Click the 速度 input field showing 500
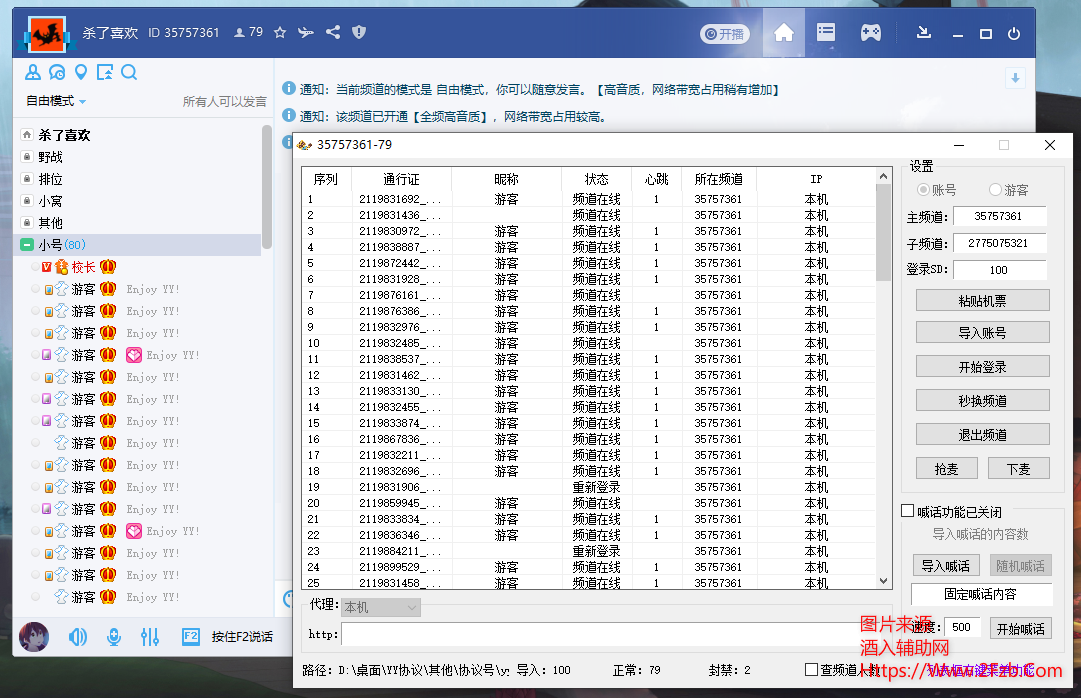The height and width of the screenshot is (698, 1081). coord(961,626)
